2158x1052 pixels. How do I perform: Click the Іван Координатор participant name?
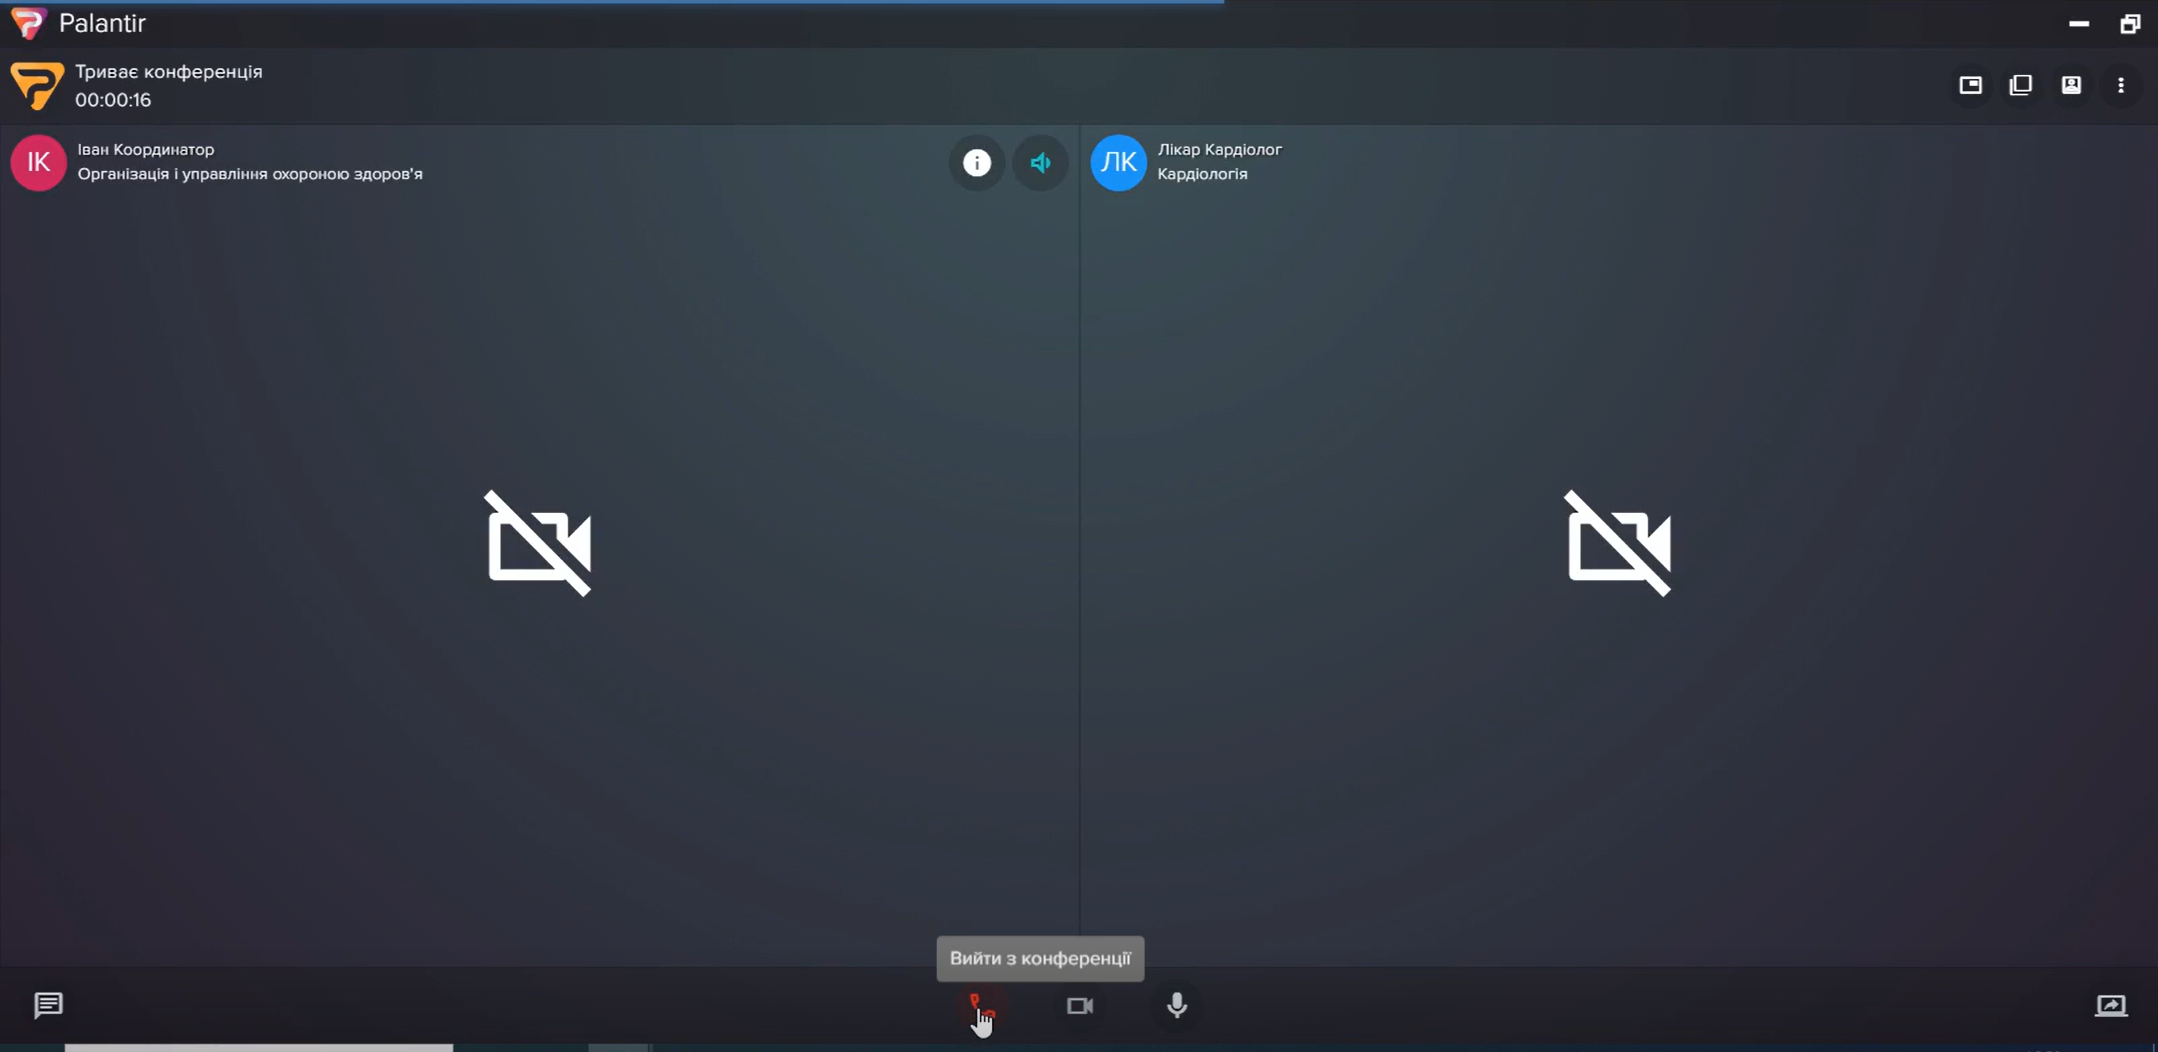(146, 150)
